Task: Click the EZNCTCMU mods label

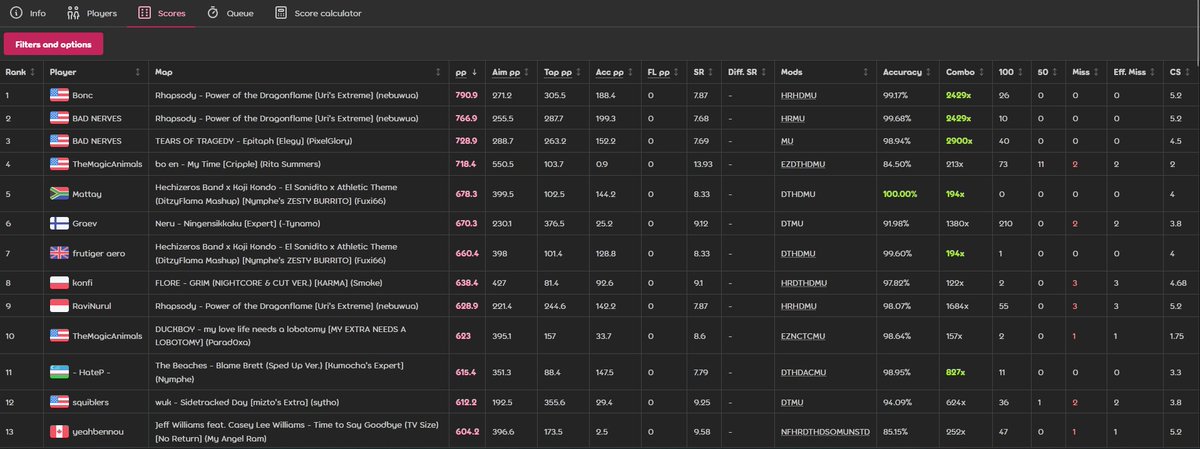Action: tap(804, 335)
